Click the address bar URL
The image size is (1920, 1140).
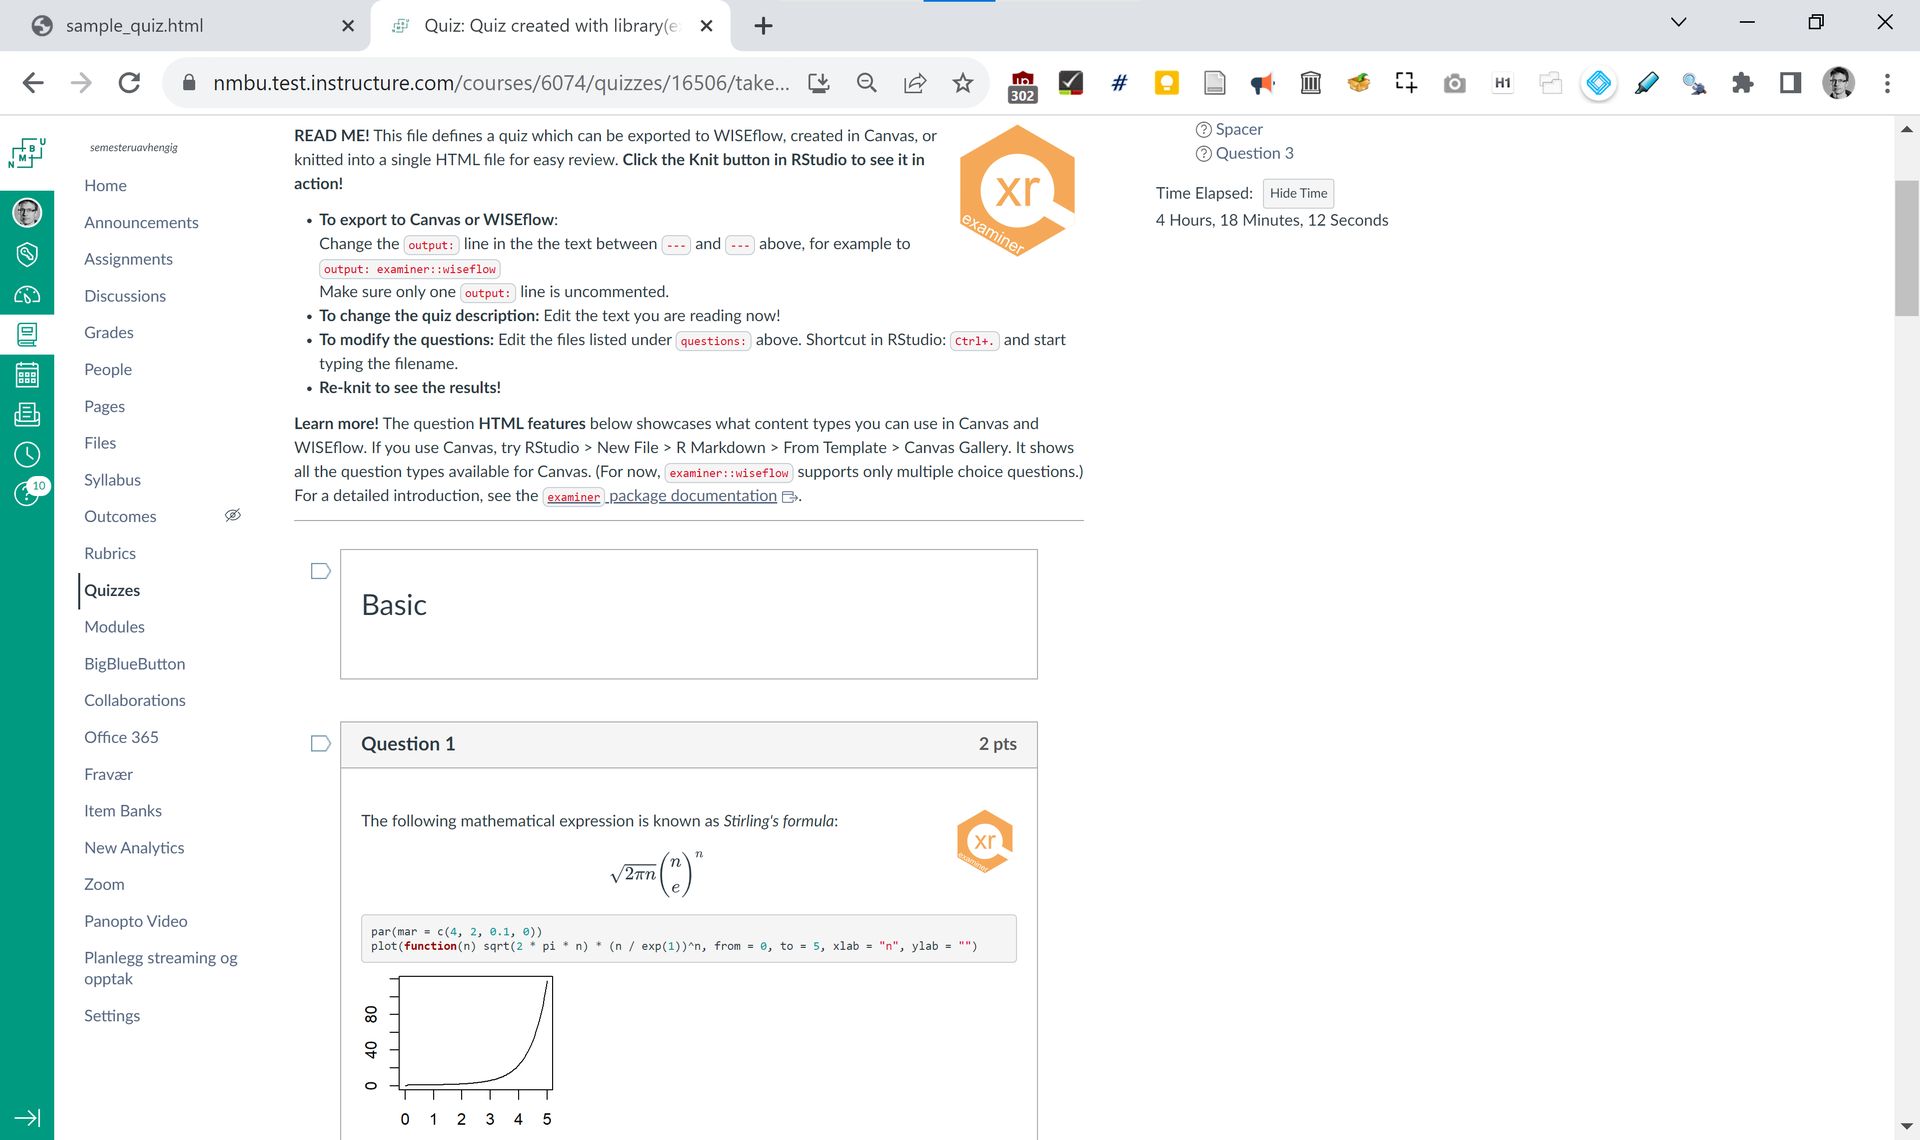501,83
